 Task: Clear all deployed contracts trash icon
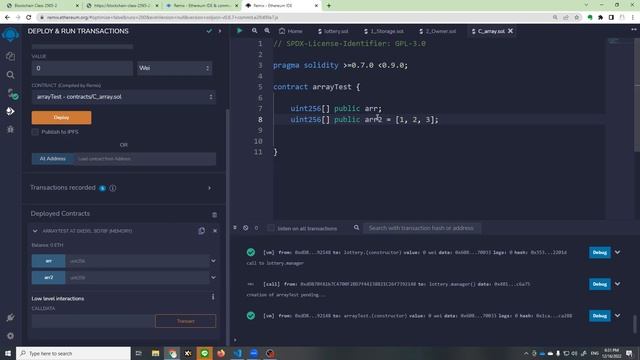tap(214, 215)
